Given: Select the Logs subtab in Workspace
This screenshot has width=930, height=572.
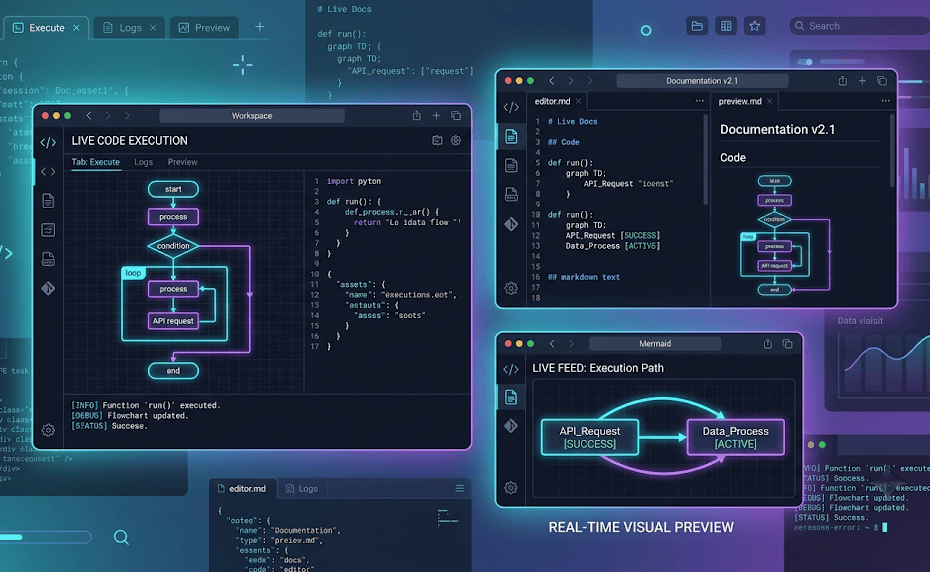Looking at the screenshot, I should (x=143, y=162).
